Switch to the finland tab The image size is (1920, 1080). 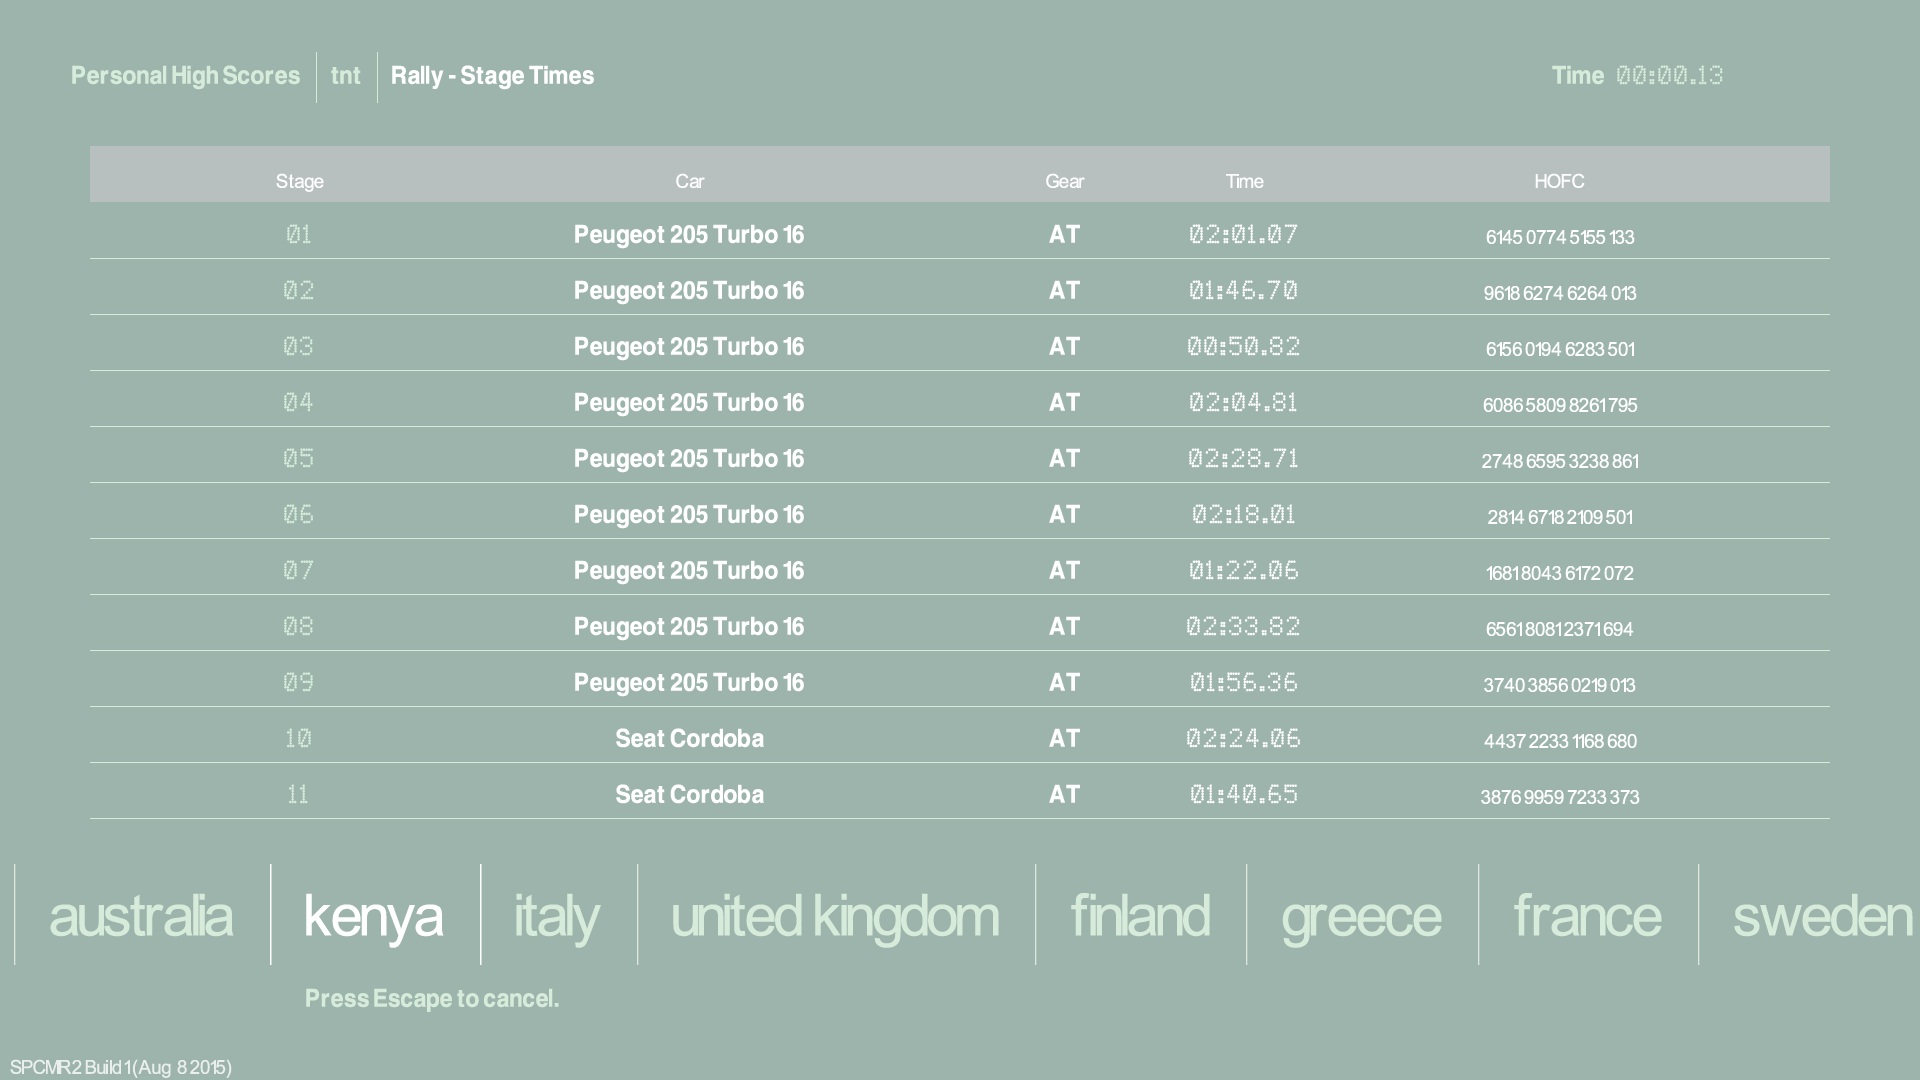1140,916
